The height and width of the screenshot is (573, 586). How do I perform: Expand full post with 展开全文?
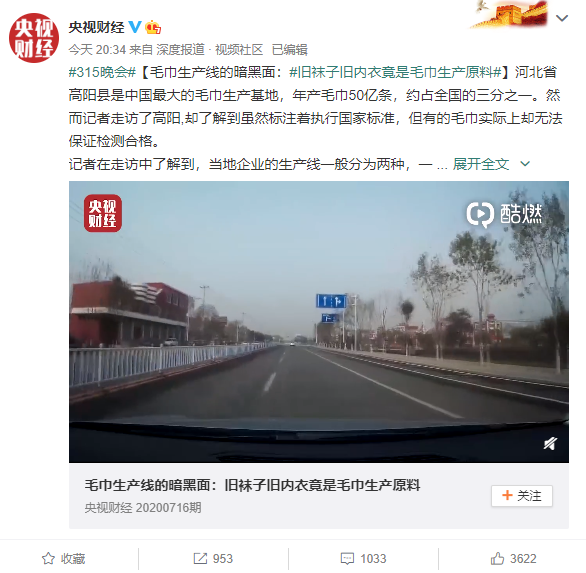(481, 164)
